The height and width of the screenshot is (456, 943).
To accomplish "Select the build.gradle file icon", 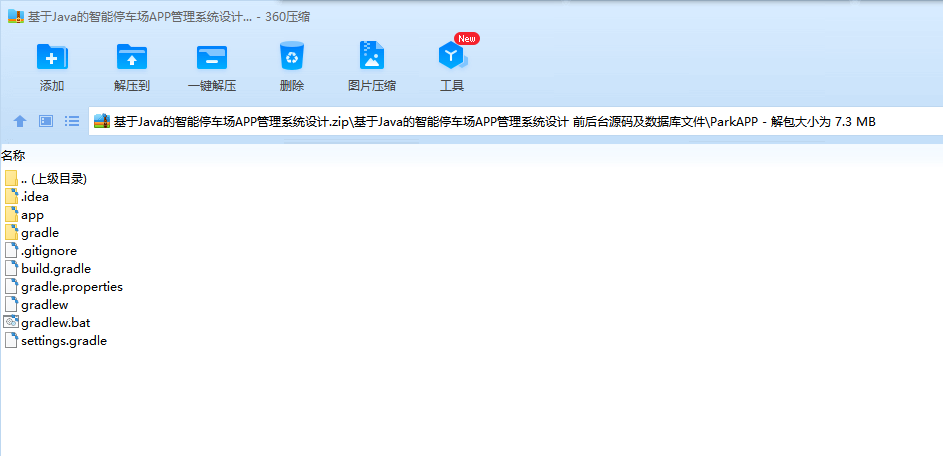I will [x=11, y=268].
